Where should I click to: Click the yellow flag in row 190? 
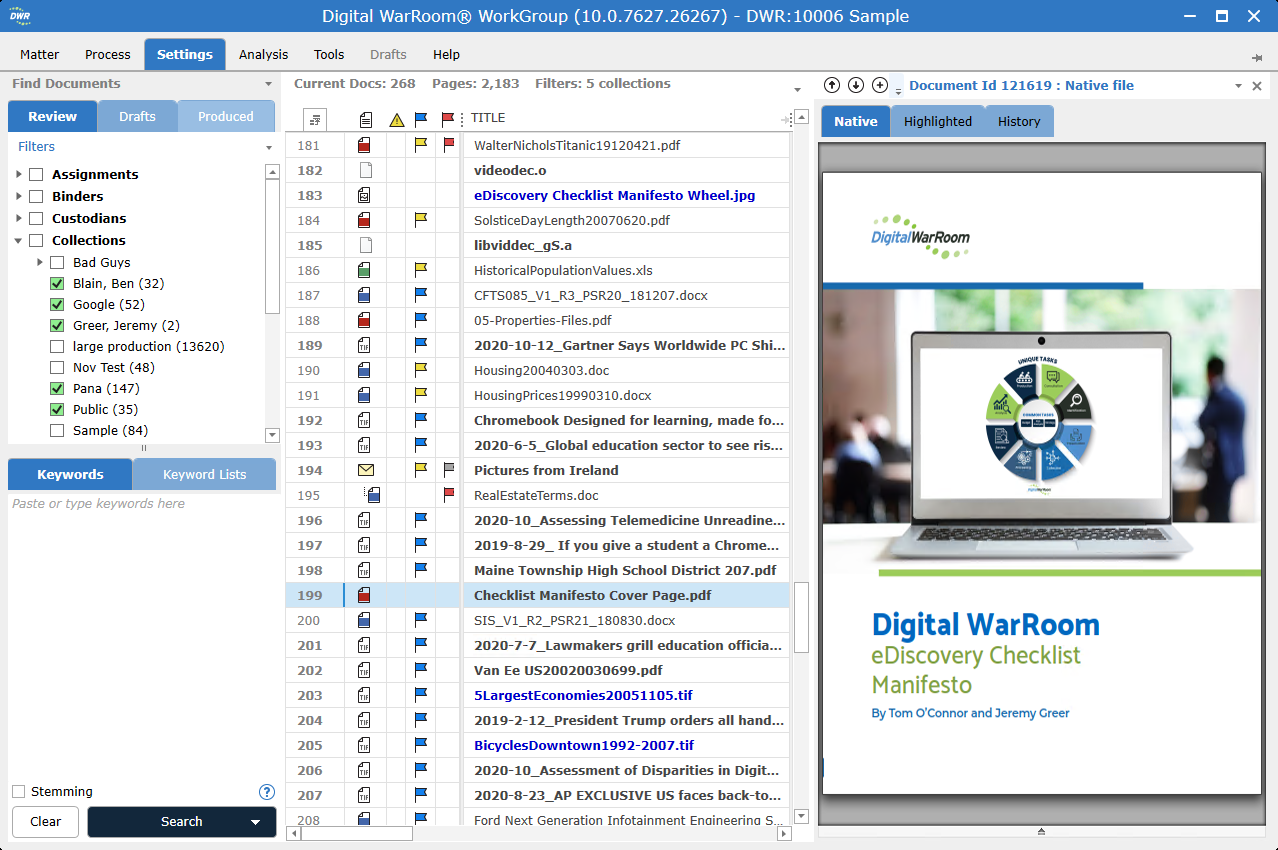pos(421,370)
